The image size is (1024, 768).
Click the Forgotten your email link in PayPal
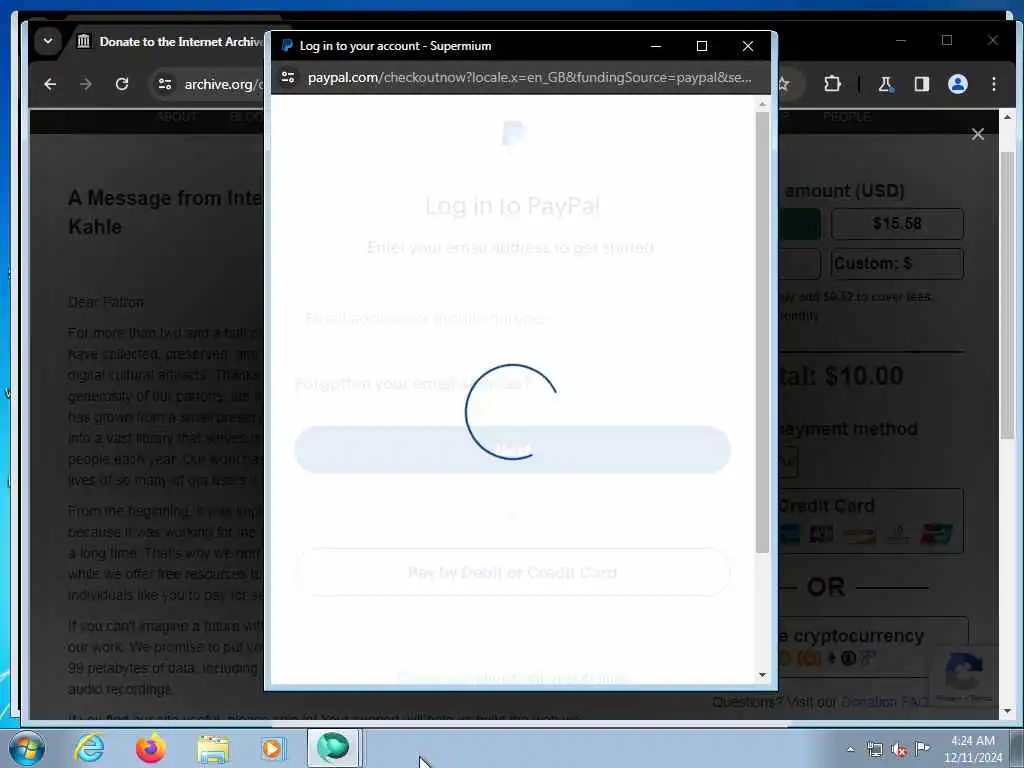click(413, 384)
